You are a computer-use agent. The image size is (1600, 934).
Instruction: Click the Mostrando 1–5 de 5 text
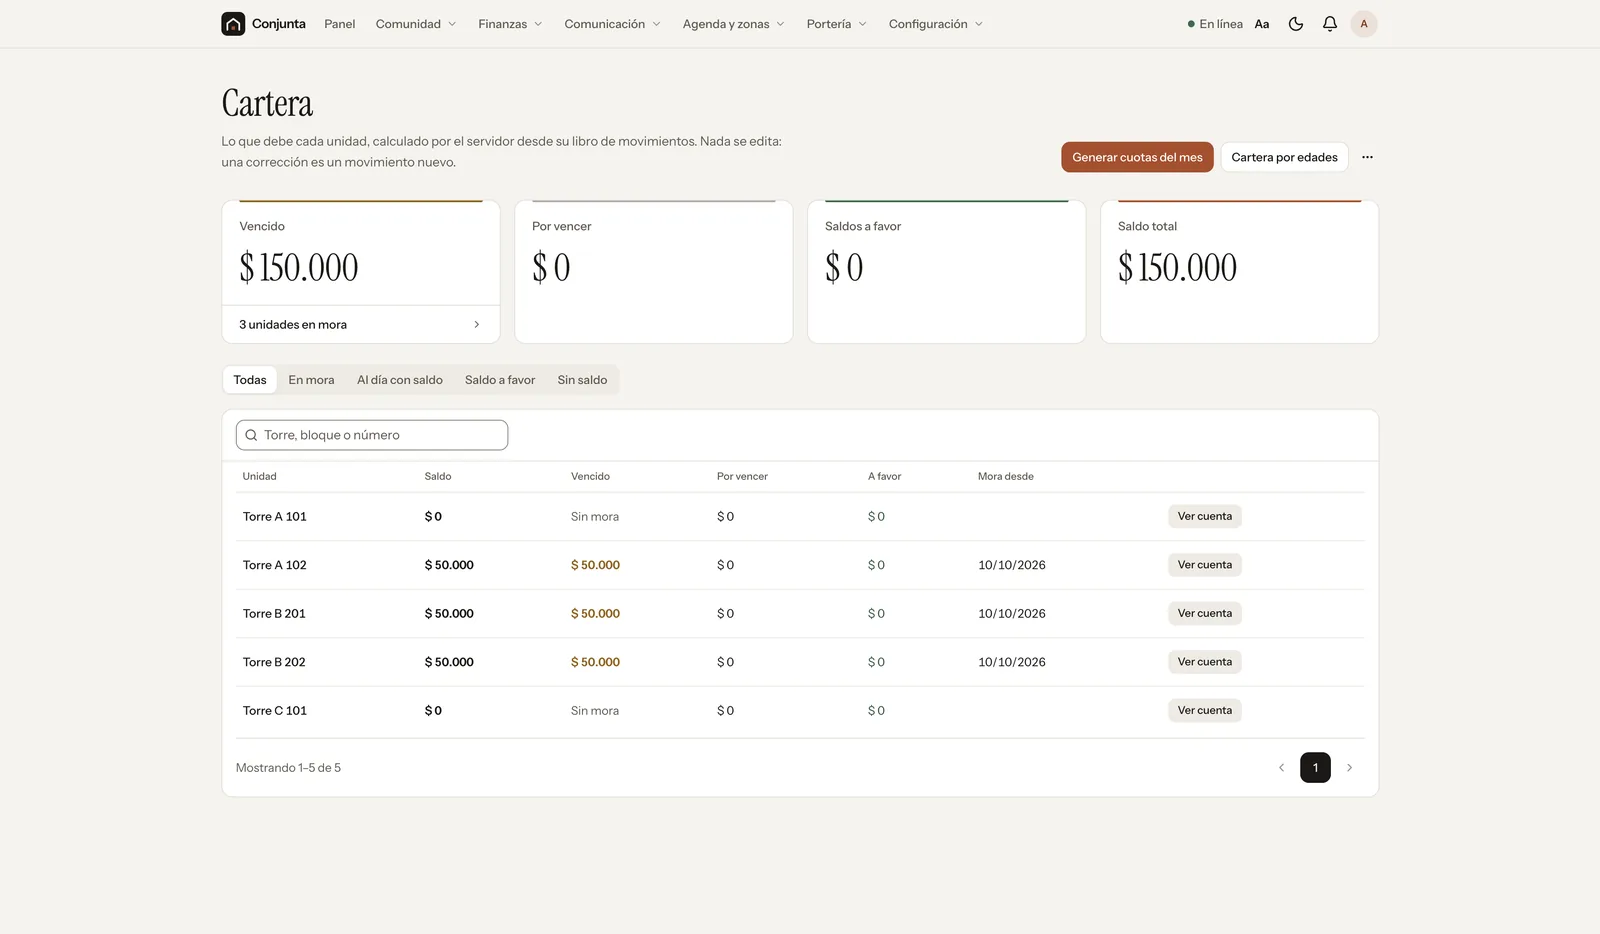pyautogui.click(x=288, y=768)
